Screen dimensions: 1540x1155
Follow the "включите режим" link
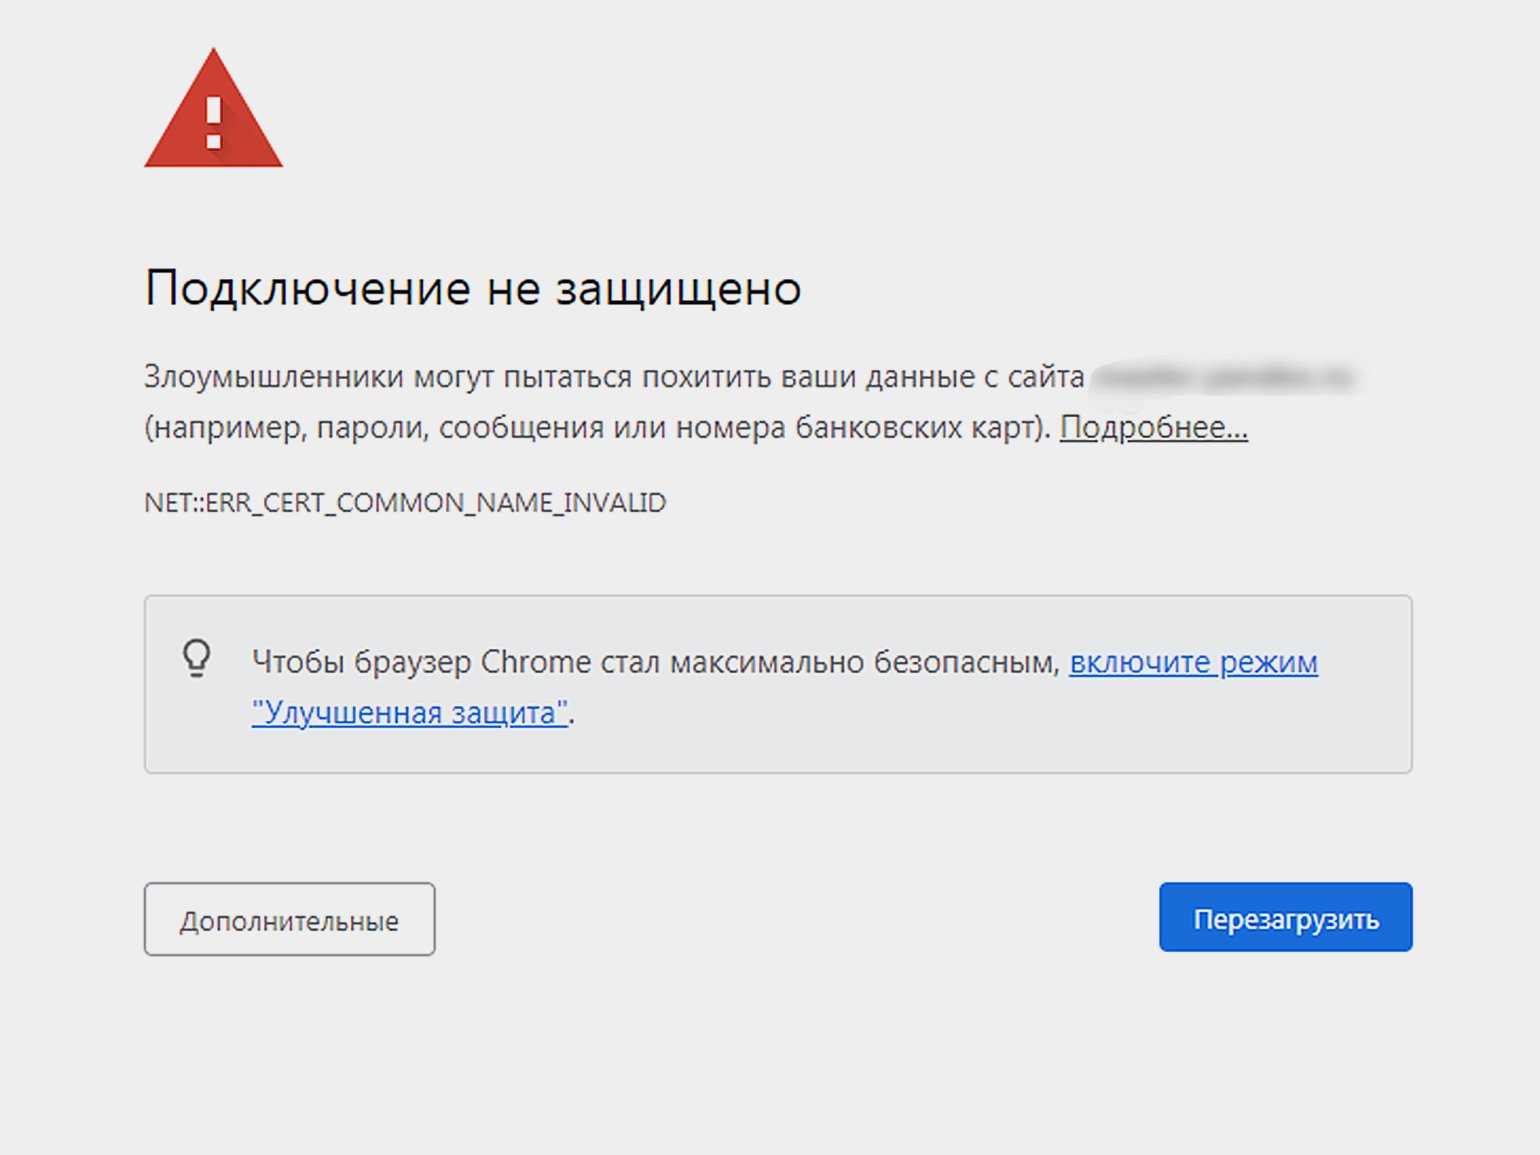pyautogui.click(x=1193, y=662)
